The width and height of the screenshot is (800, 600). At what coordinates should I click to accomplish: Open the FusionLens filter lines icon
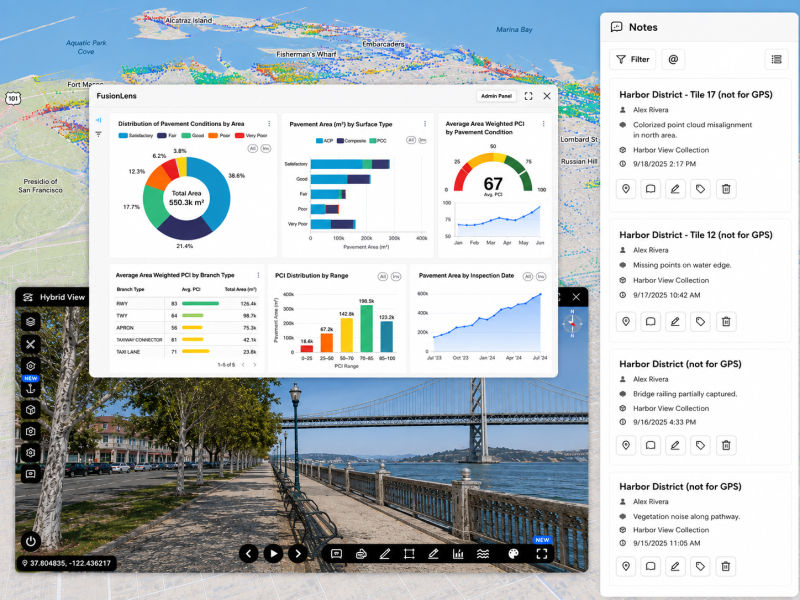click(x=98, y=134)
